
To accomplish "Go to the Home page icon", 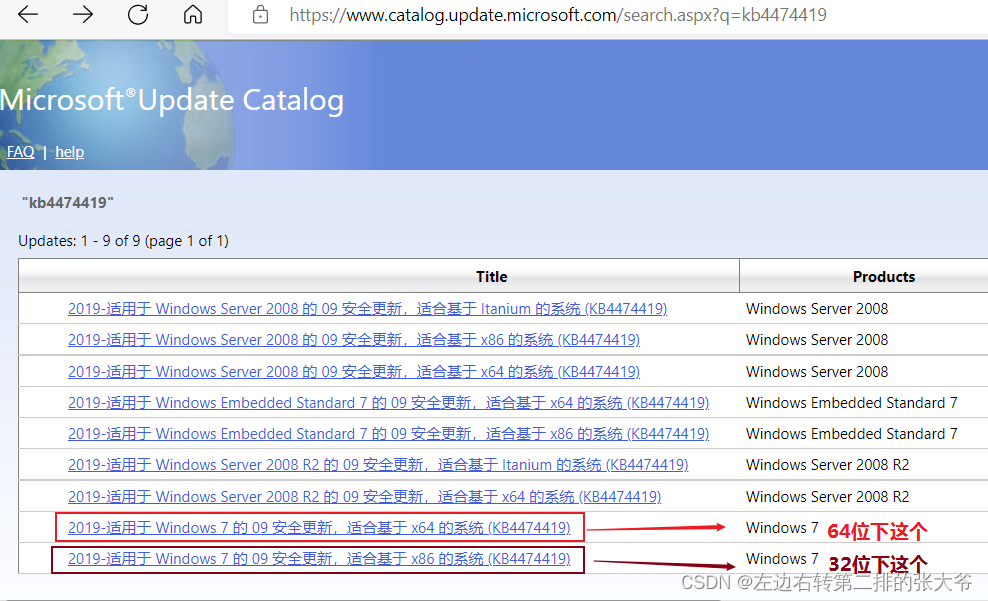I will [x=193, y=14].
